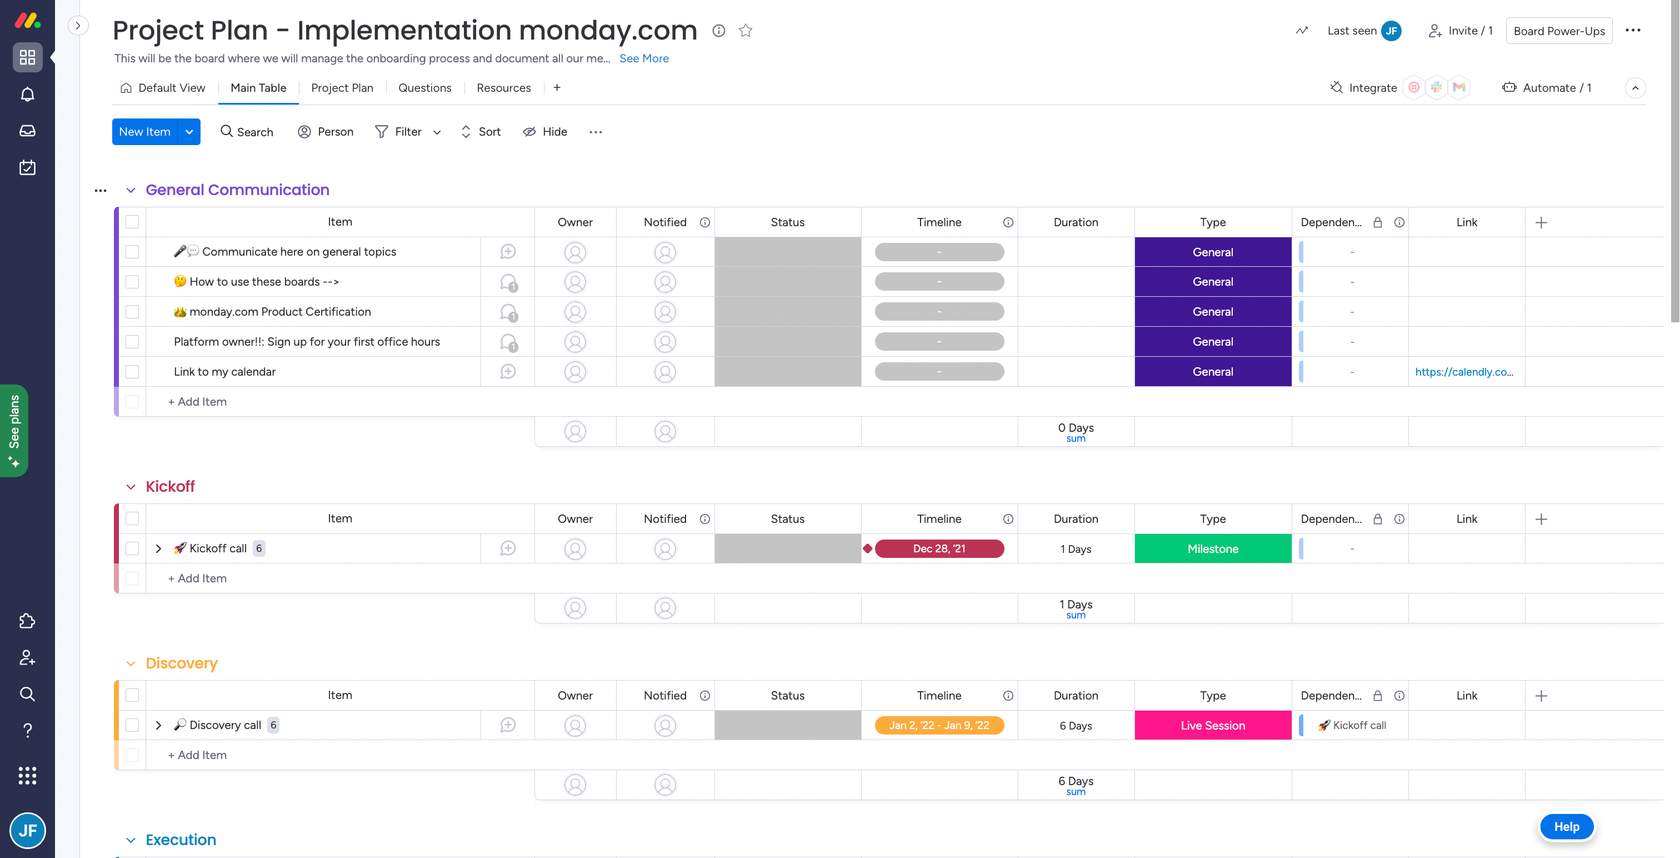Collapse the Discovery group chevron
The image size is (1680, 858).
(130, 664)
